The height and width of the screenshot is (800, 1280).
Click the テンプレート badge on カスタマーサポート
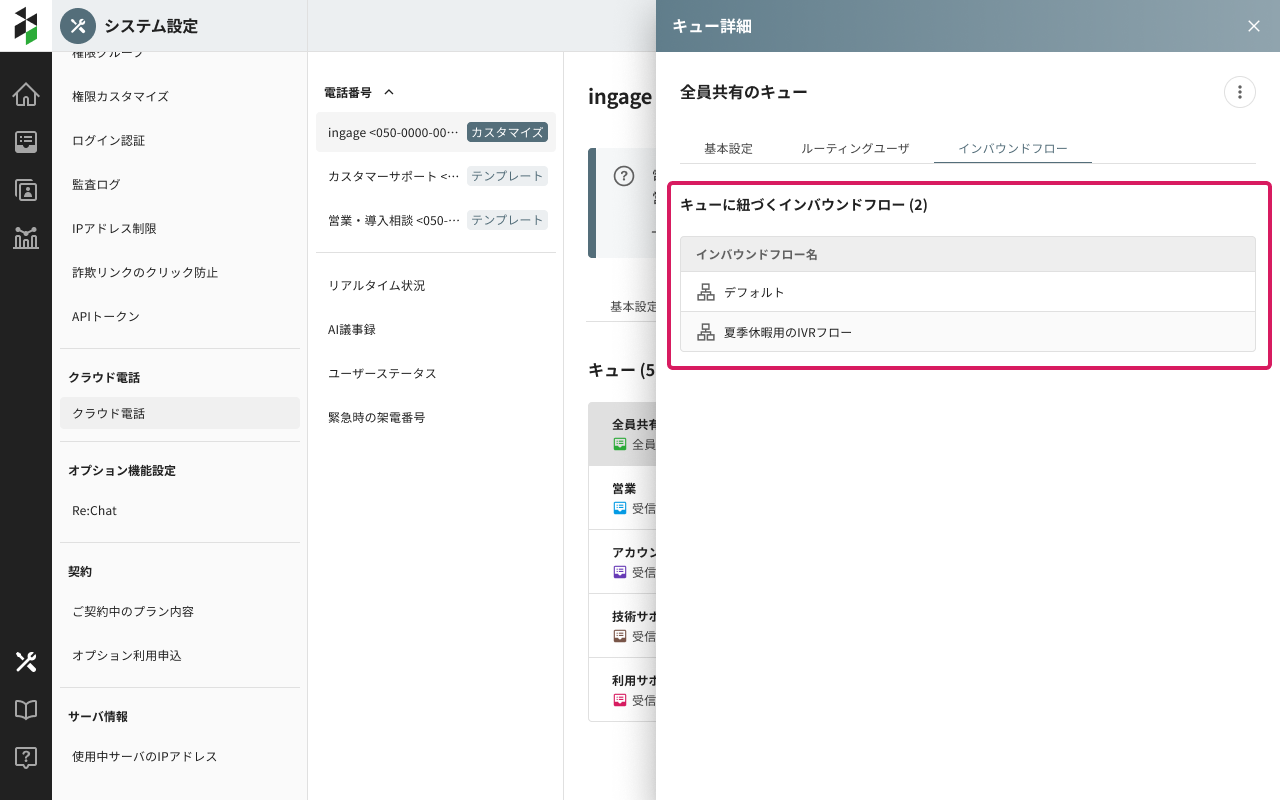[507, 176]
